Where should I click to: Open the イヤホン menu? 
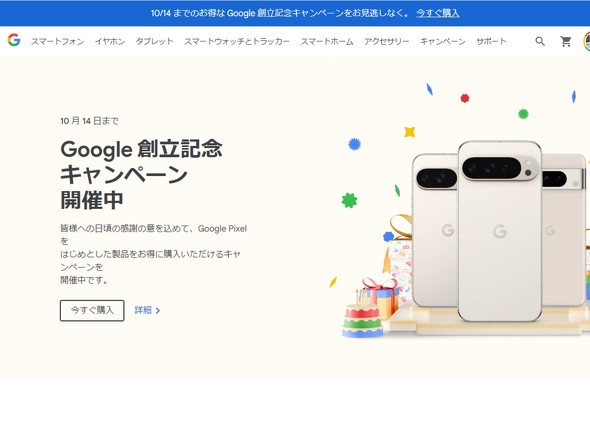coord(110,41)
